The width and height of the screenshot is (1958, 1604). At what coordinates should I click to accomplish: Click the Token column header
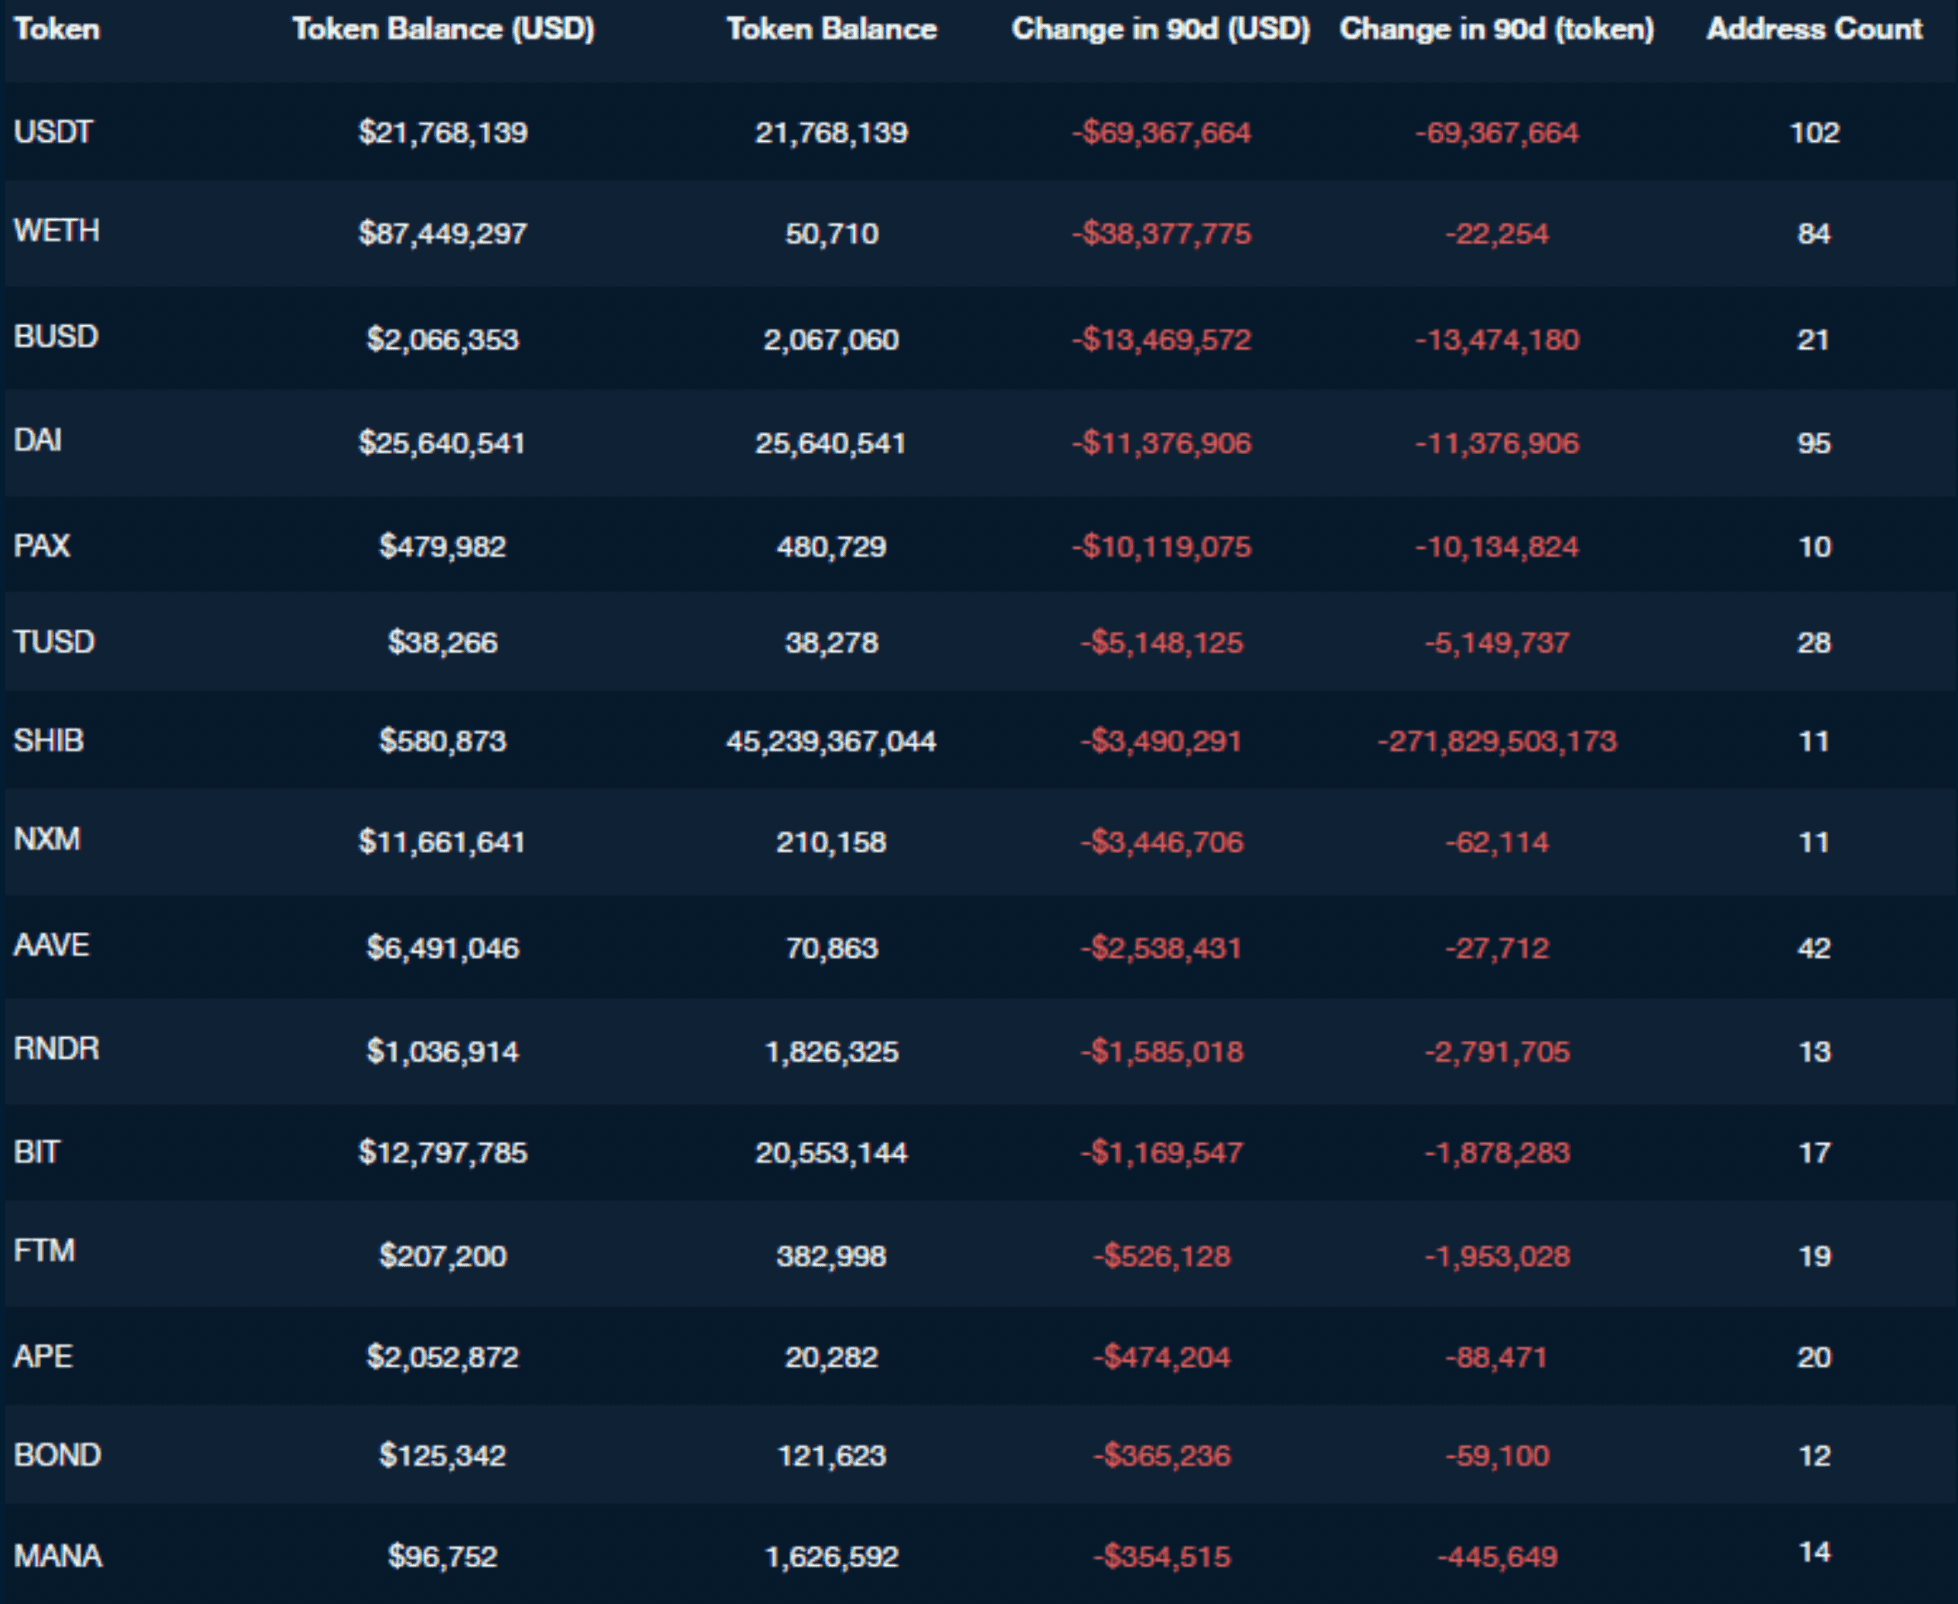pyautogui.click(x=57, y=29)
